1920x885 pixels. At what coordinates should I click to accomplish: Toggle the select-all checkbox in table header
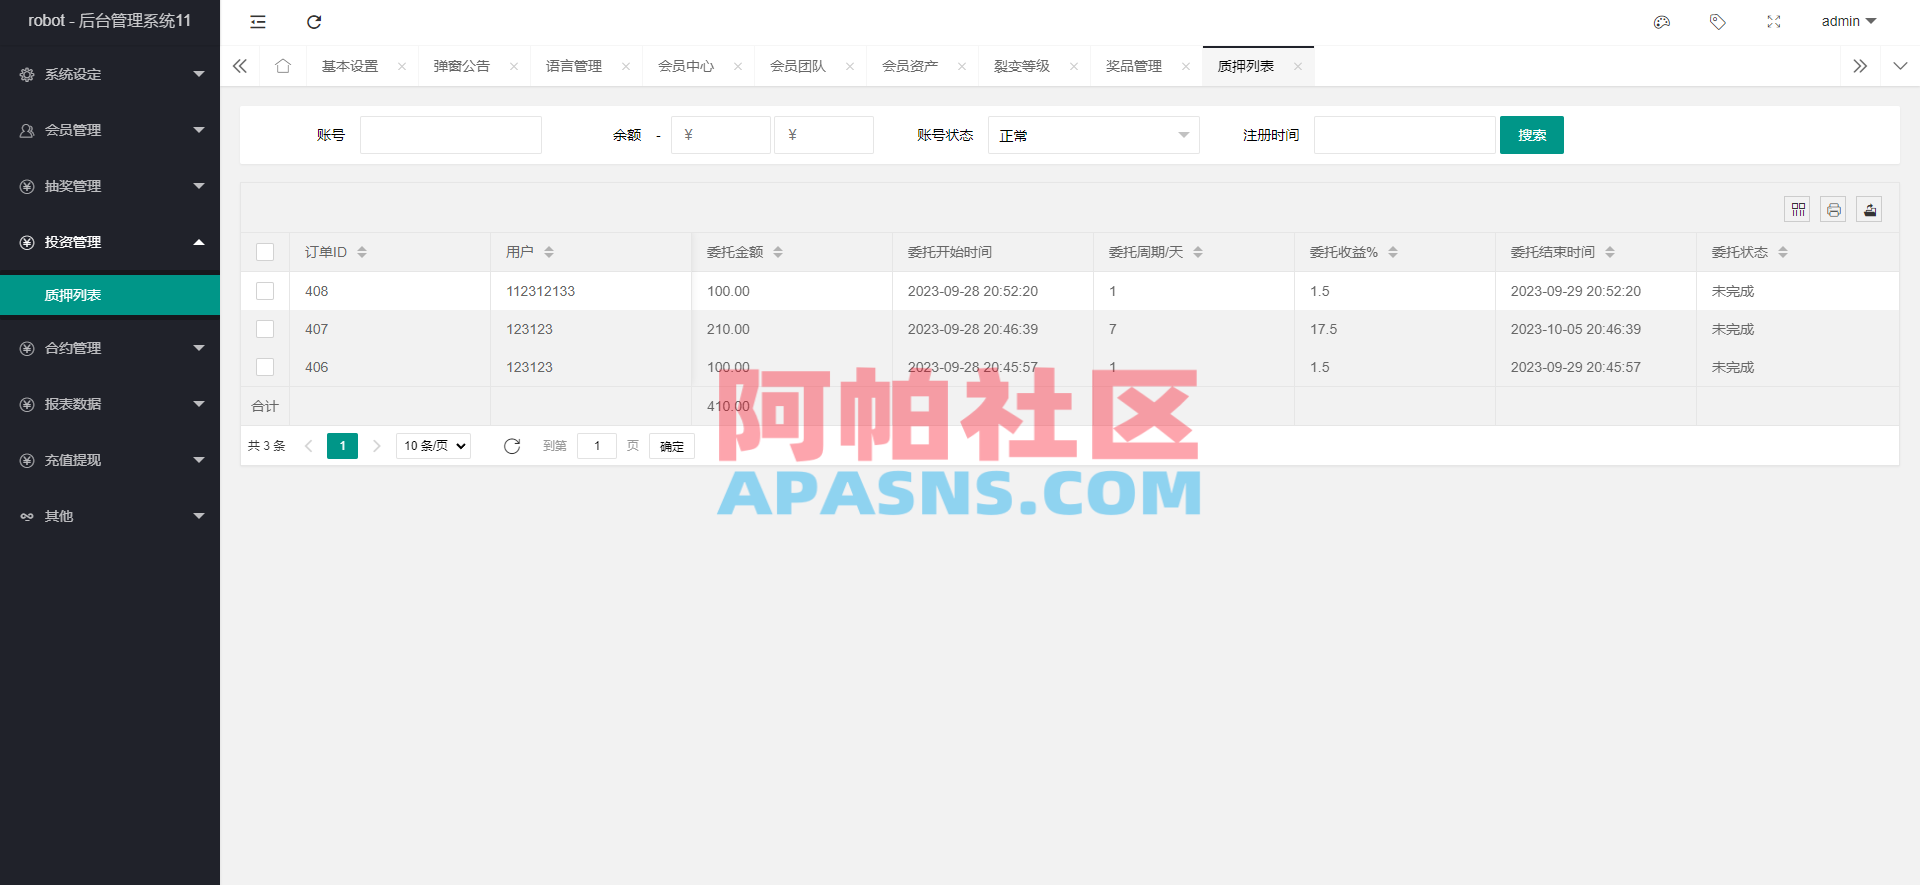click(x=265, y=252)
